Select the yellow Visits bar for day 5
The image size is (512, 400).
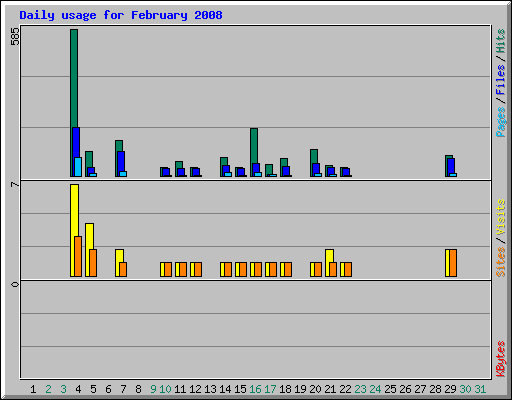click(89, 236)
